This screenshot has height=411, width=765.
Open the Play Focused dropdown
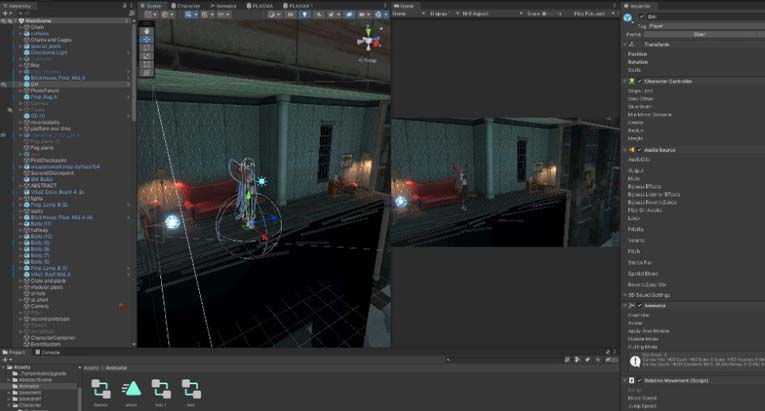(x=593, y=14)
